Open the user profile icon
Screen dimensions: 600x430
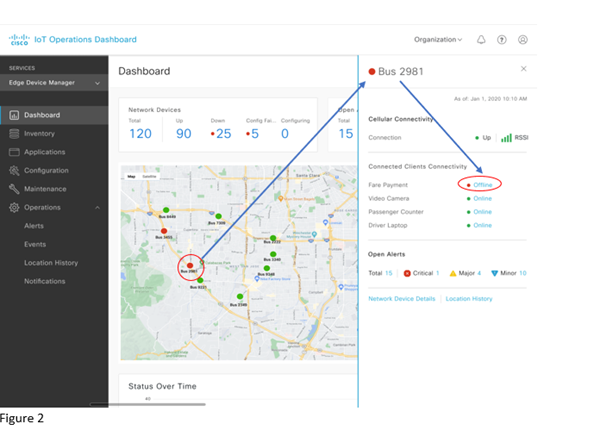coord(523,40)
